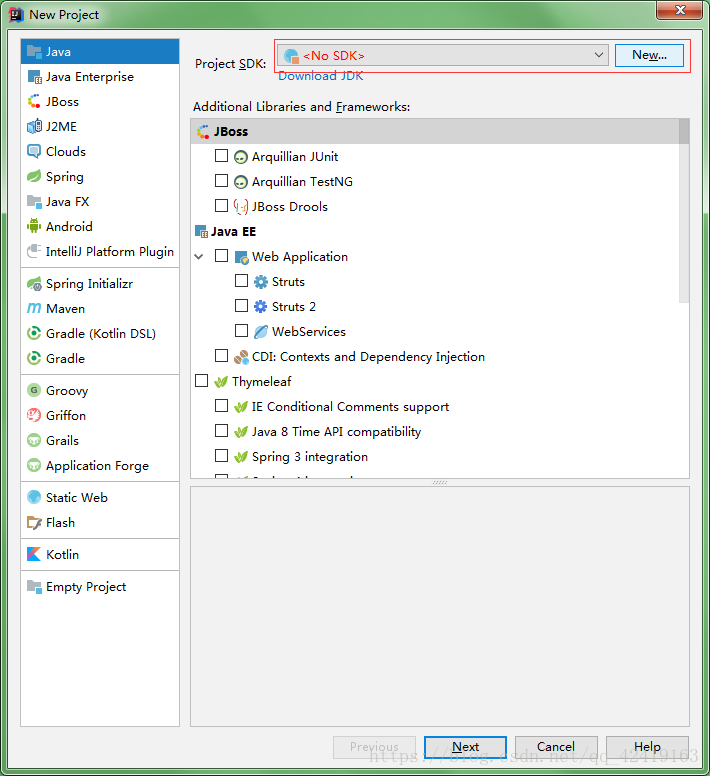Select the Gradle (Kotlin DSL) icon
The width and height of the screenshot is (710, 776).
point(34,333)
